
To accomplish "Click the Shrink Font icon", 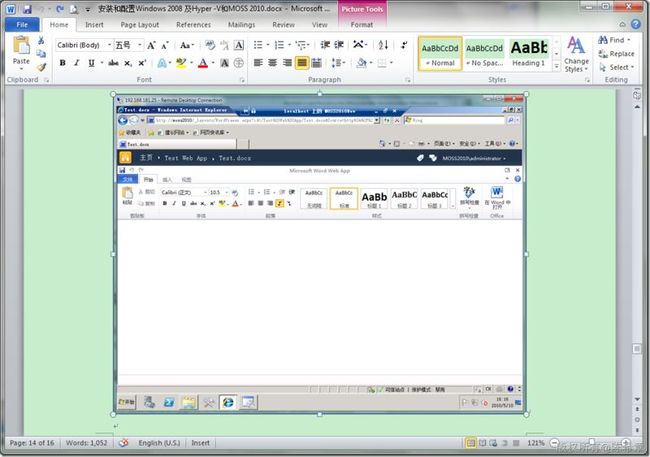I will point(165,45).
